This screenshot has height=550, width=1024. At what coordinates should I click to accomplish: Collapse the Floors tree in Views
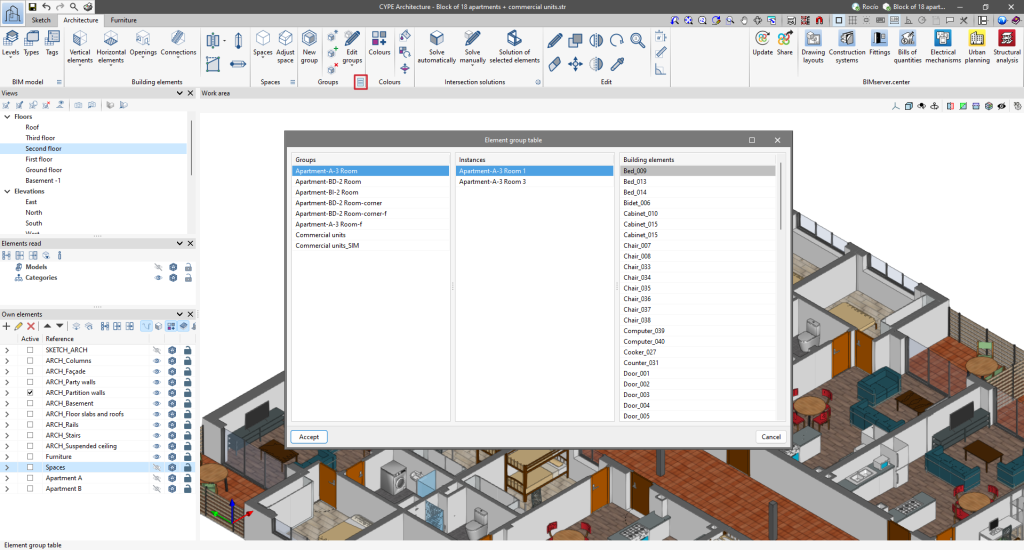(5, 116)
